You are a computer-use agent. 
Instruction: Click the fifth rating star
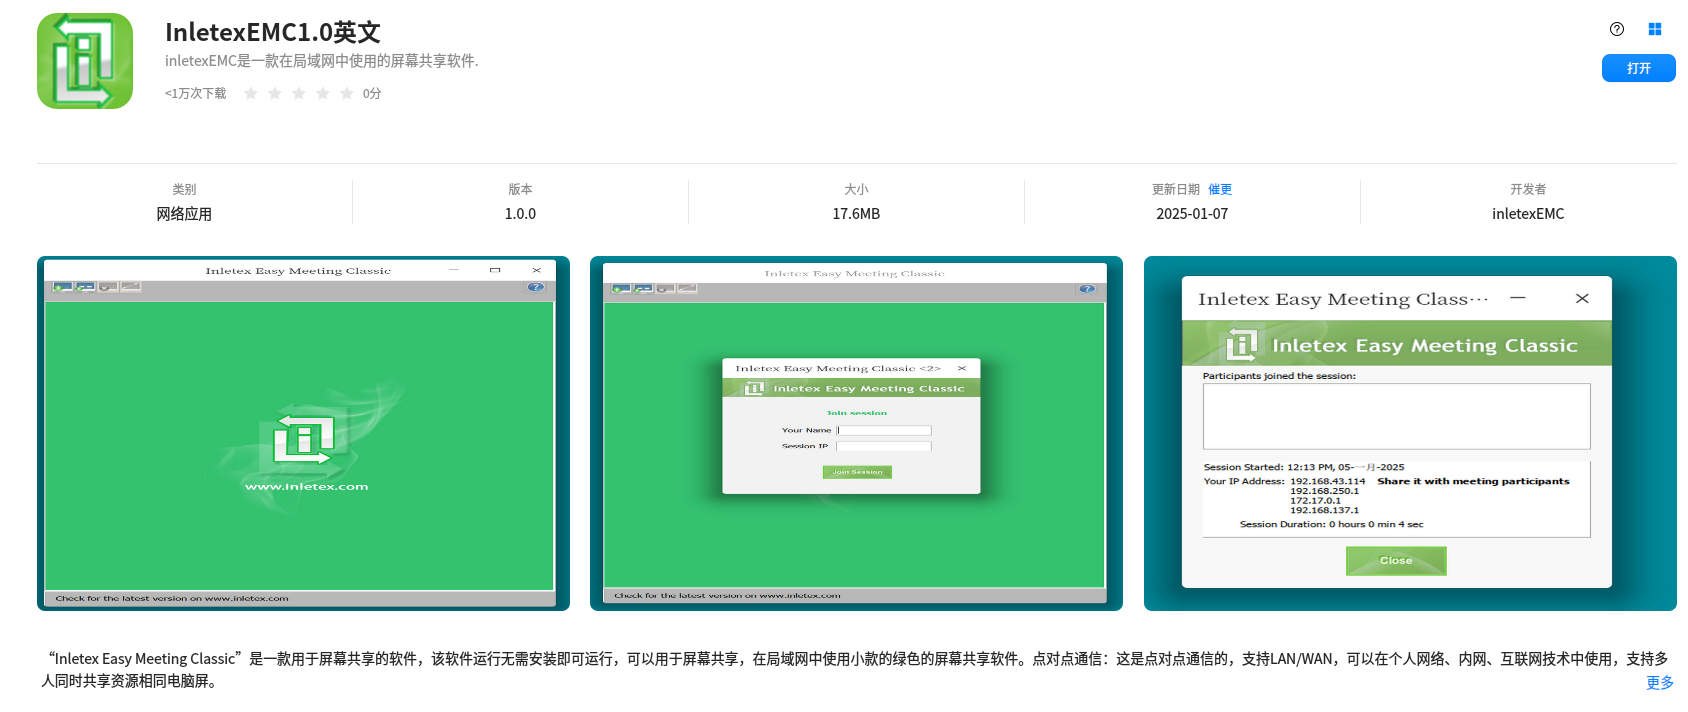[347, 93]
